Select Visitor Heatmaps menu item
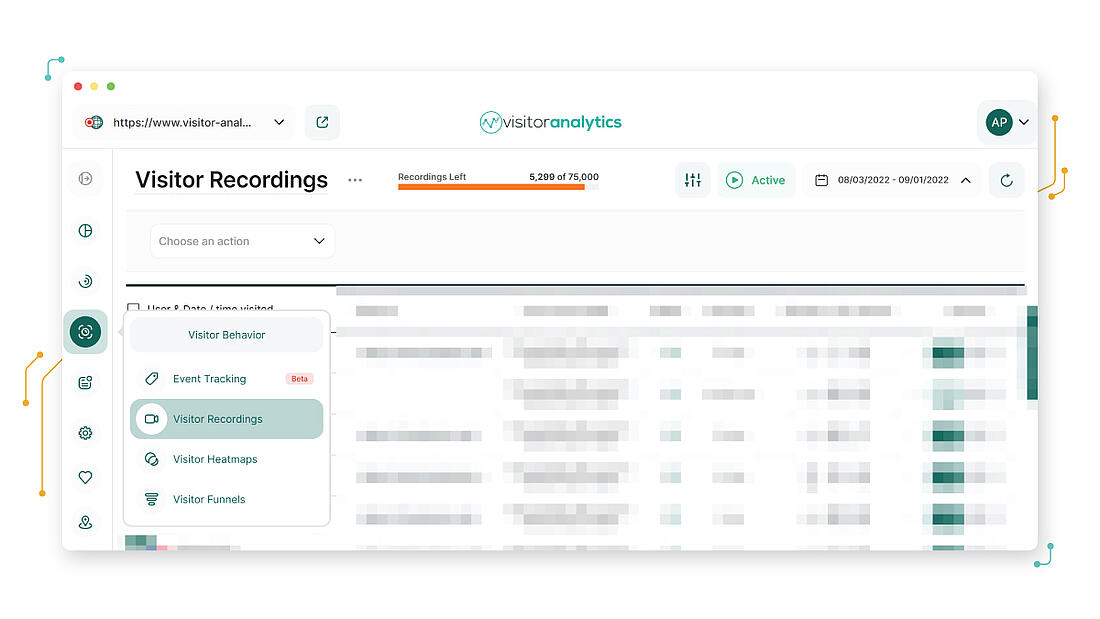The height and width of the screenshot is (619, 1100). (x=227, y=459)
